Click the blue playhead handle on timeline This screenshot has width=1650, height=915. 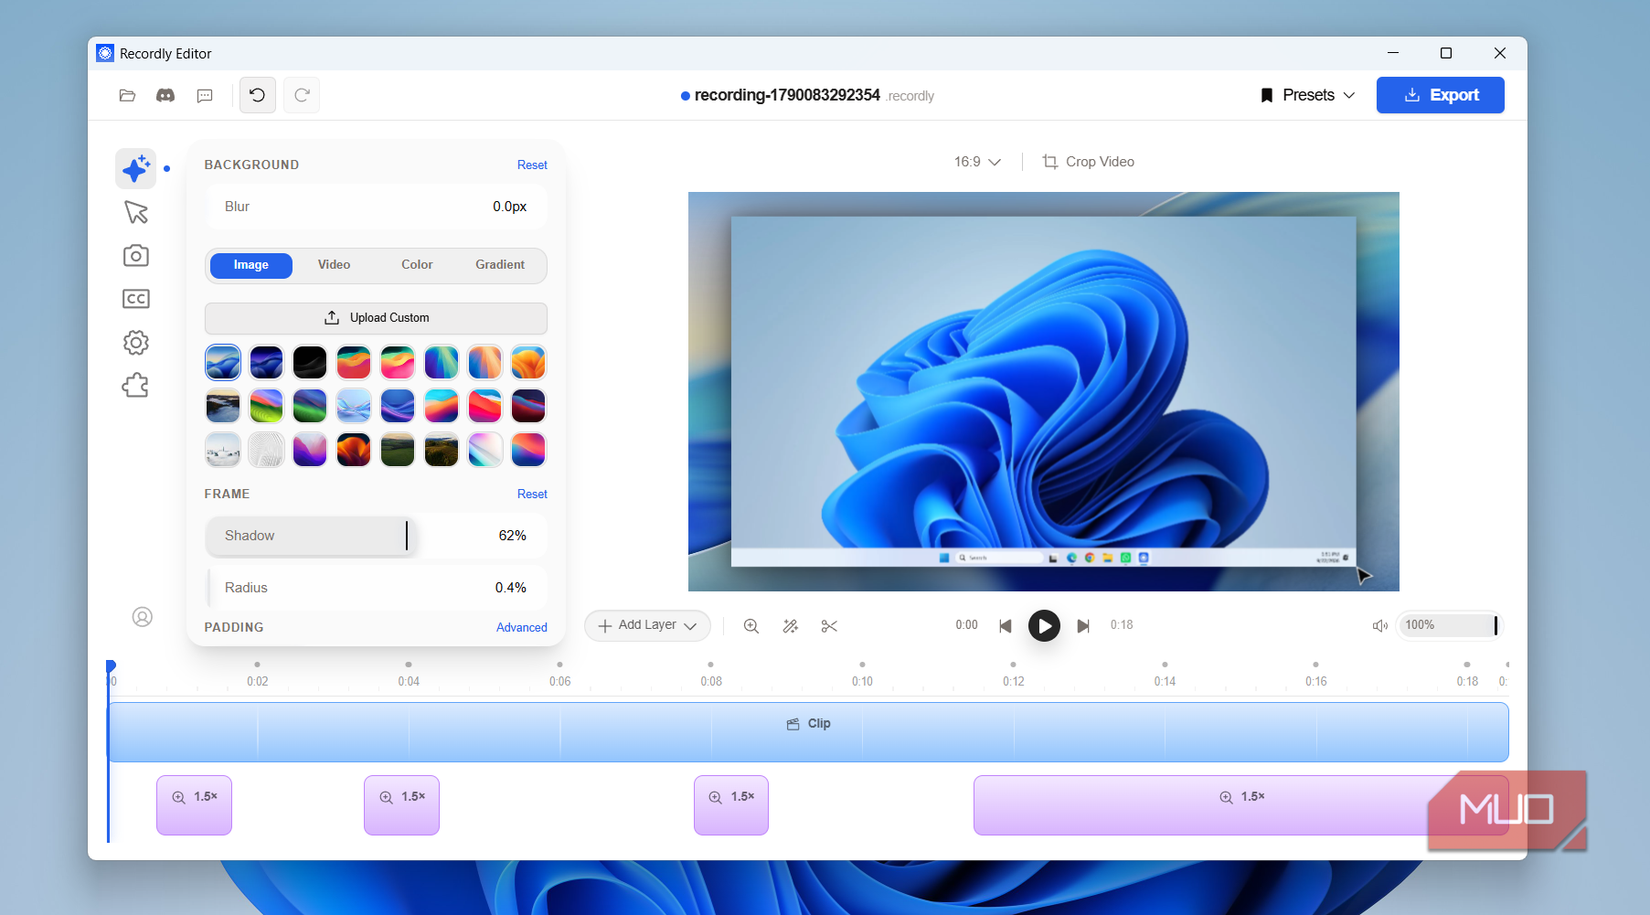point(111,666)
